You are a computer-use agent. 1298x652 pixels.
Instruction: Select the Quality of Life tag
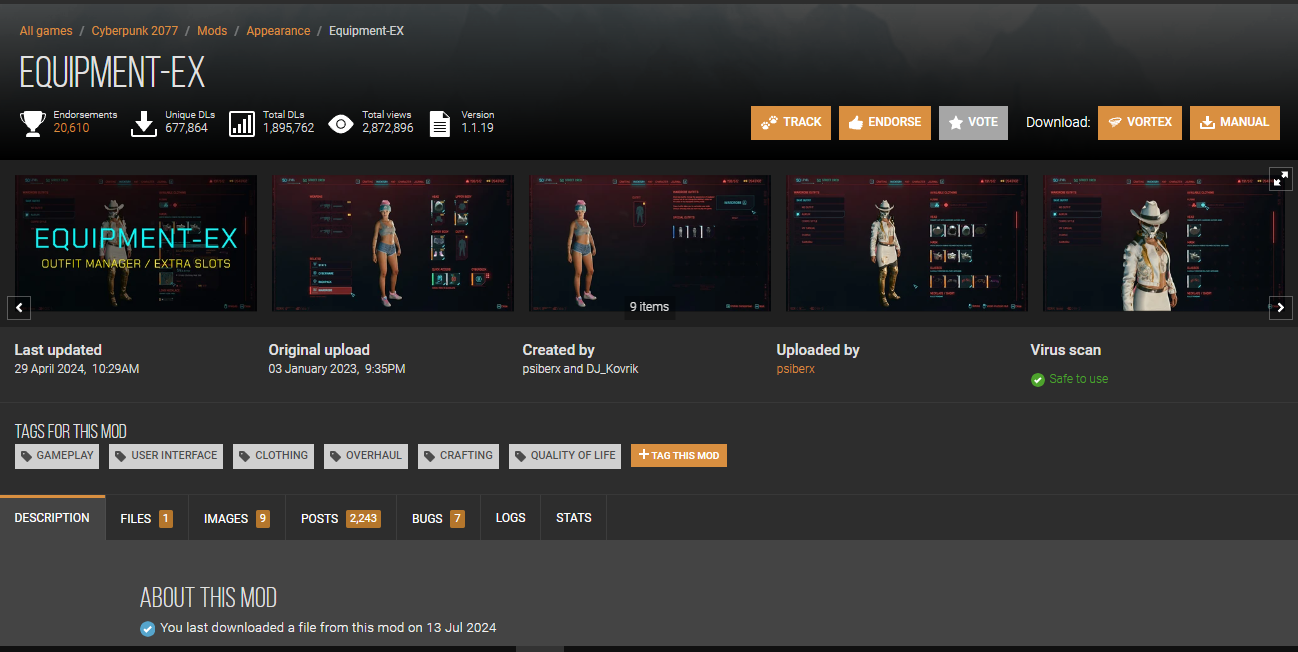click(565, 456)
